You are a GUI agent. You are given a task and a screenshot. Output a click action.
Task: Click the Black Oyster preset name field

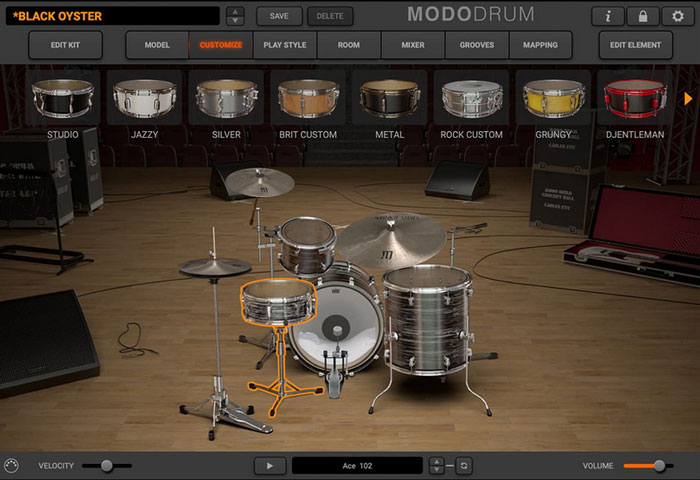pos(112,16)
